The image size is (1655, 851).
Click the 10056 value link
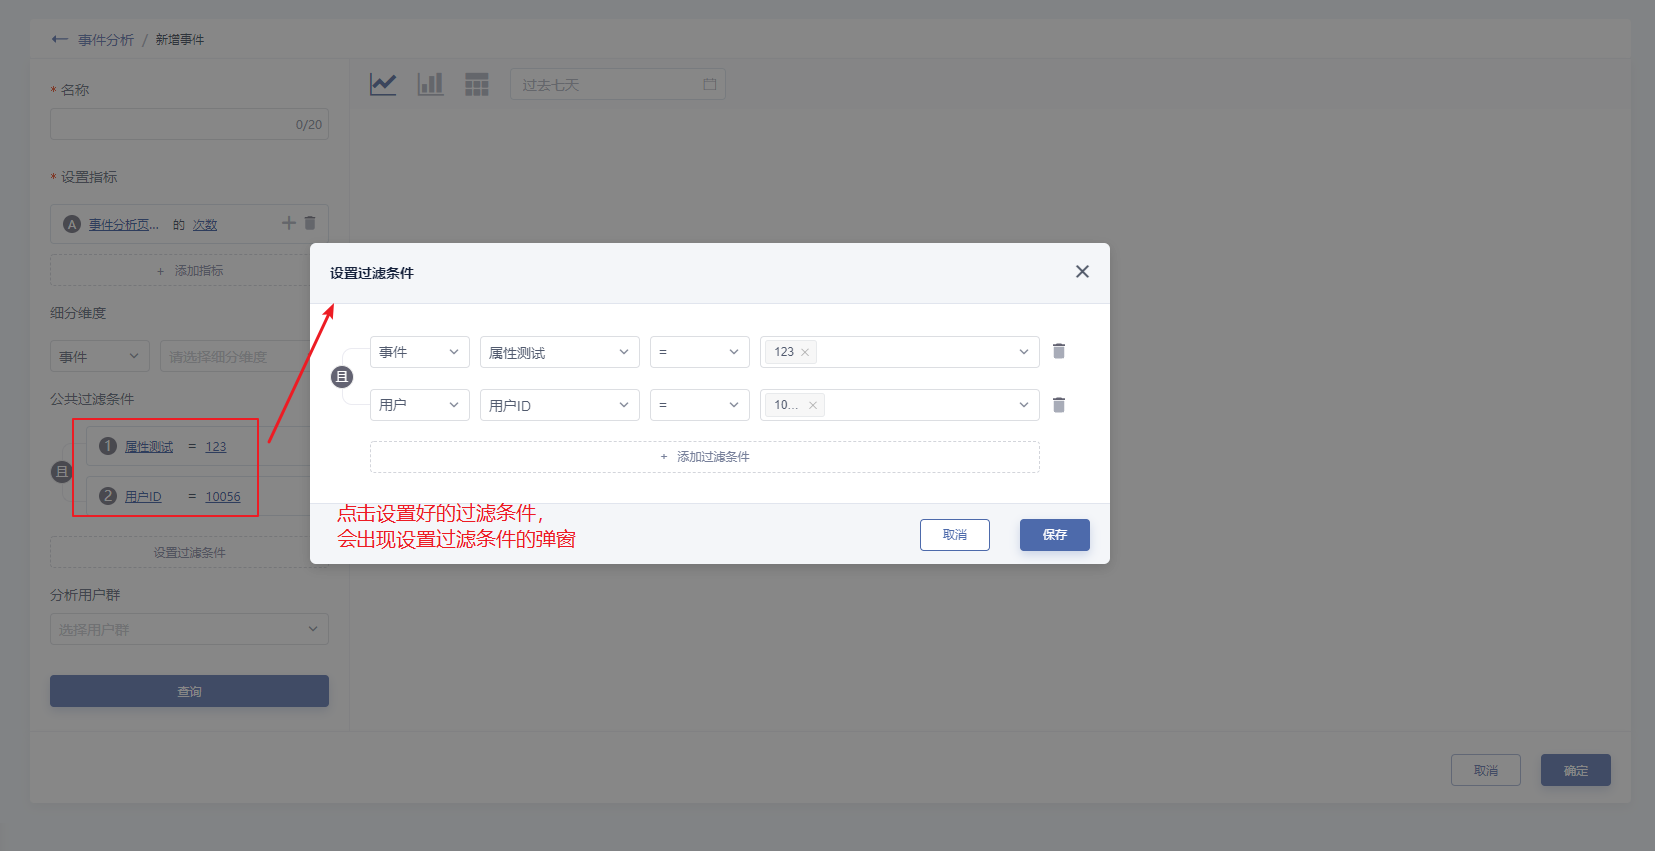(223, 497)
